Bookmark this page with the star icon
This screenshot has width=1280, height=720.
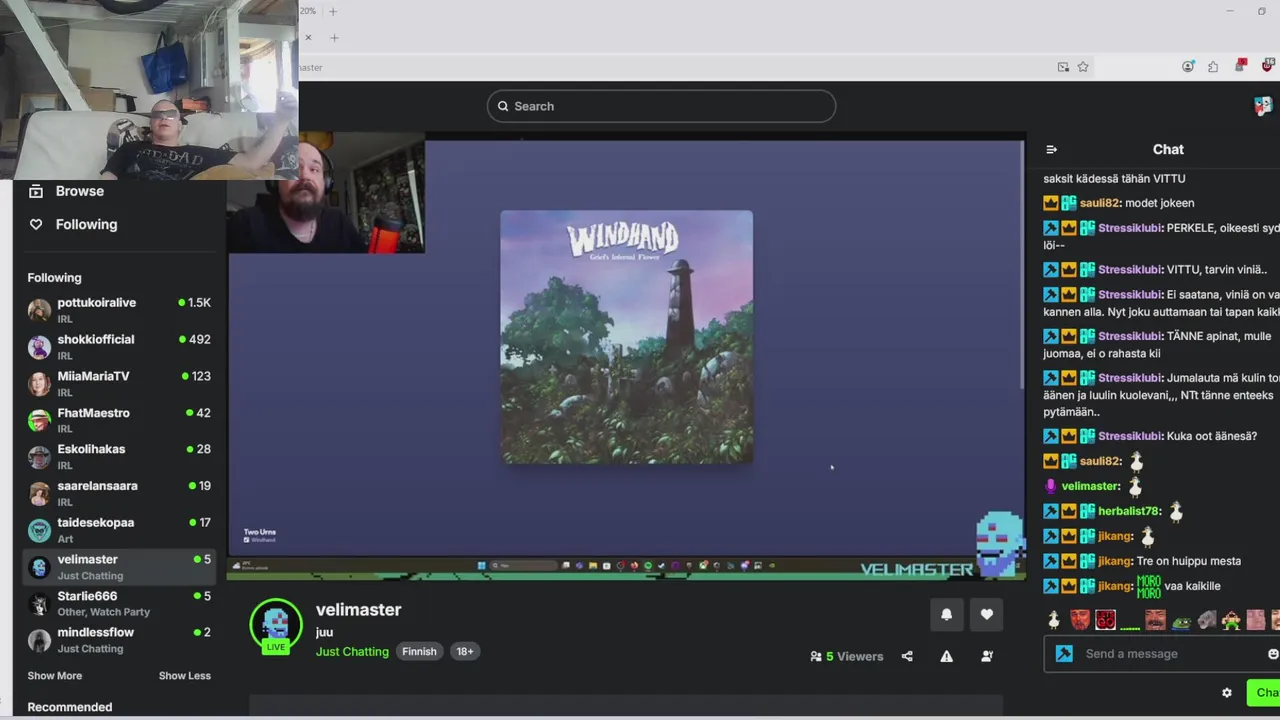coord(1083,67)
